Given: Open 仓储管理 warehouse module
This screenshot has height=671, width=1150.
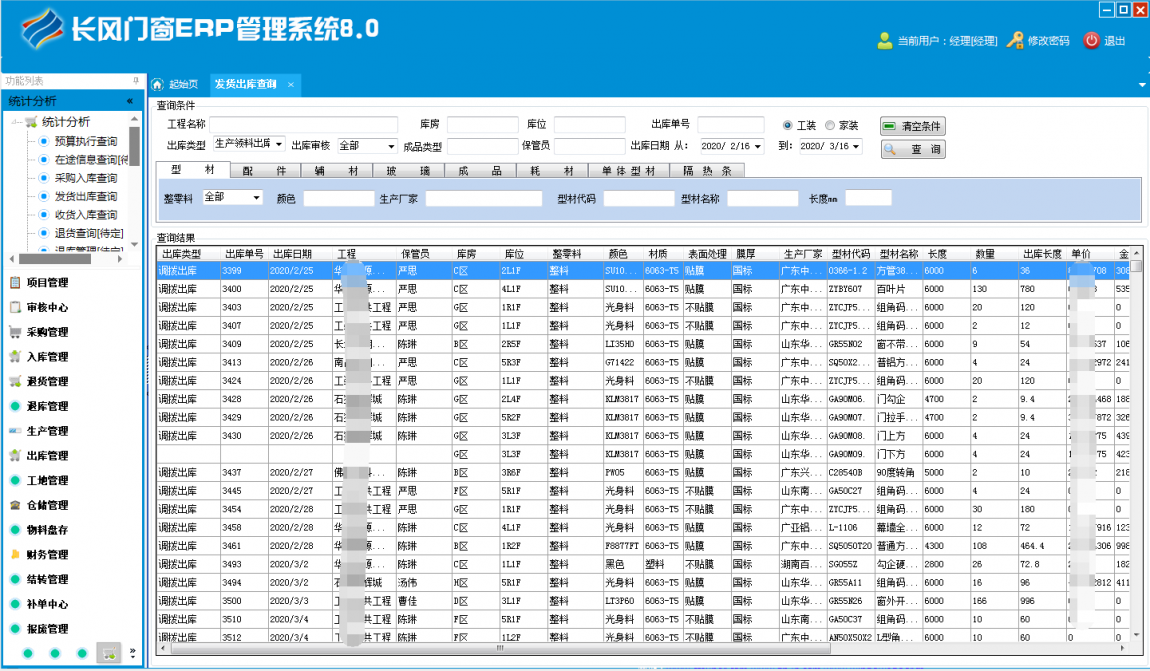Looking at the screenshot, I should point(46,505).
